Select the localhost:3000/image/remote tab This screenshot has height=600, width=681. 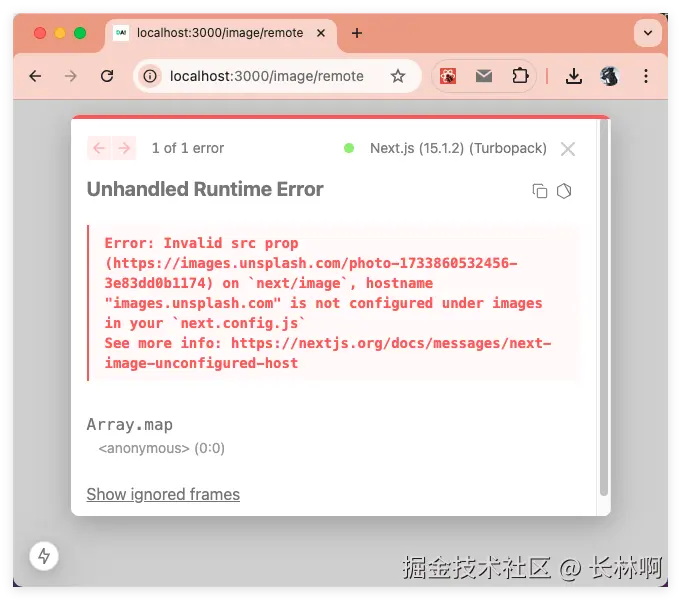tap(220, 33)
